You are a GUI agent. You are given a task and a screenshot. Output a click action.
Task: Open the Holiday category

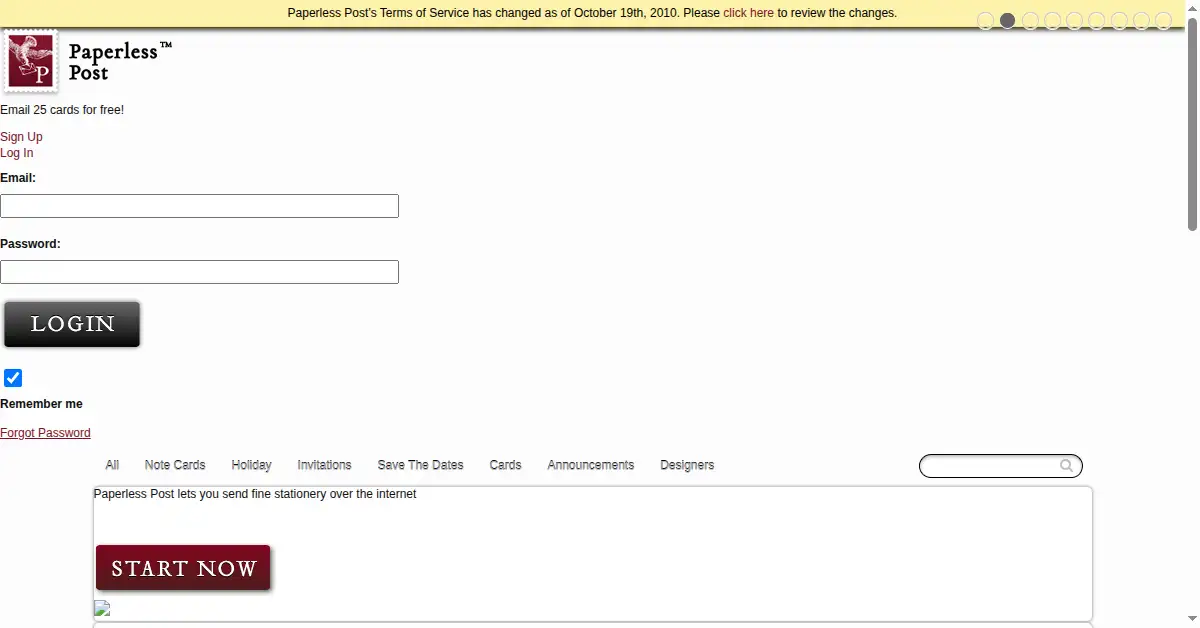pyautogui.click(x=251, y=465)
